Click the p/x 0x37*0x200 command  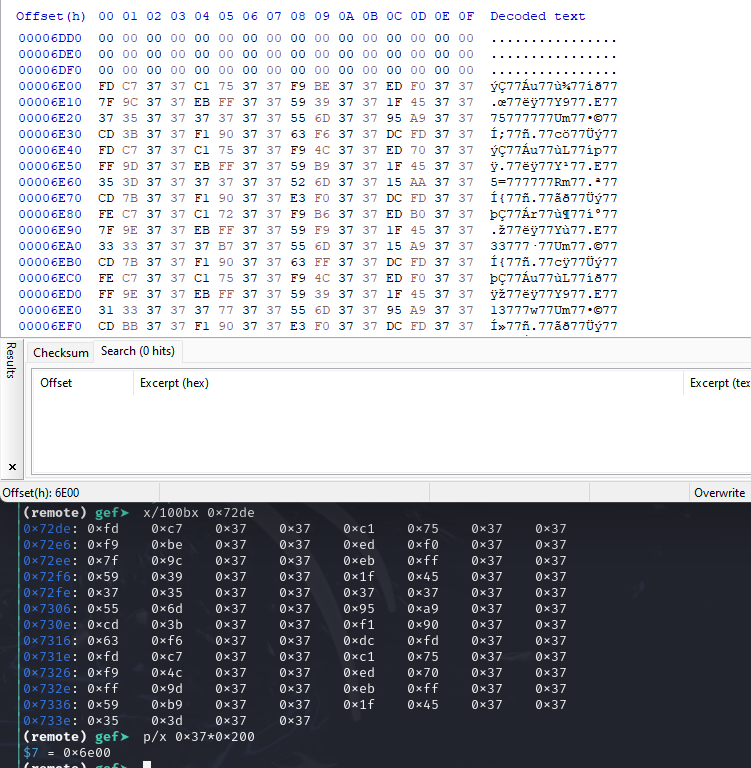pyautogui.click(x=198, y=737)
